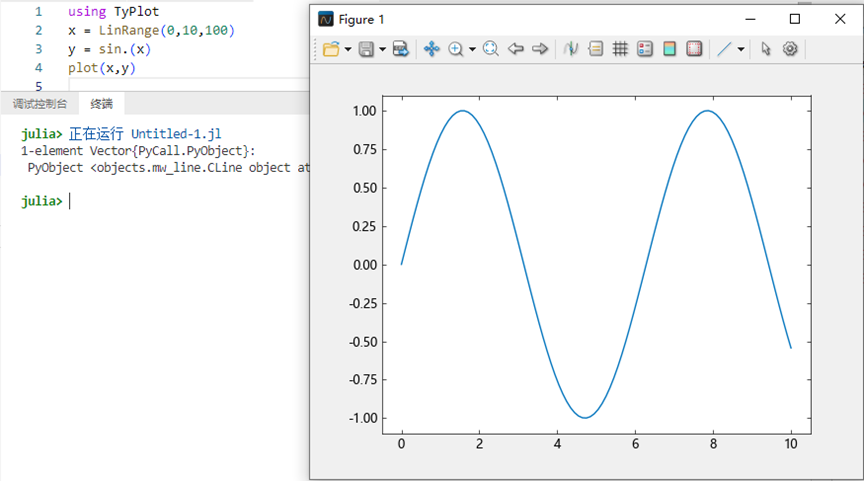The height and width of the screenshot is (481, 864).
Task: Activate the pan tool with four arrows
Action: (x=431, y=49)
